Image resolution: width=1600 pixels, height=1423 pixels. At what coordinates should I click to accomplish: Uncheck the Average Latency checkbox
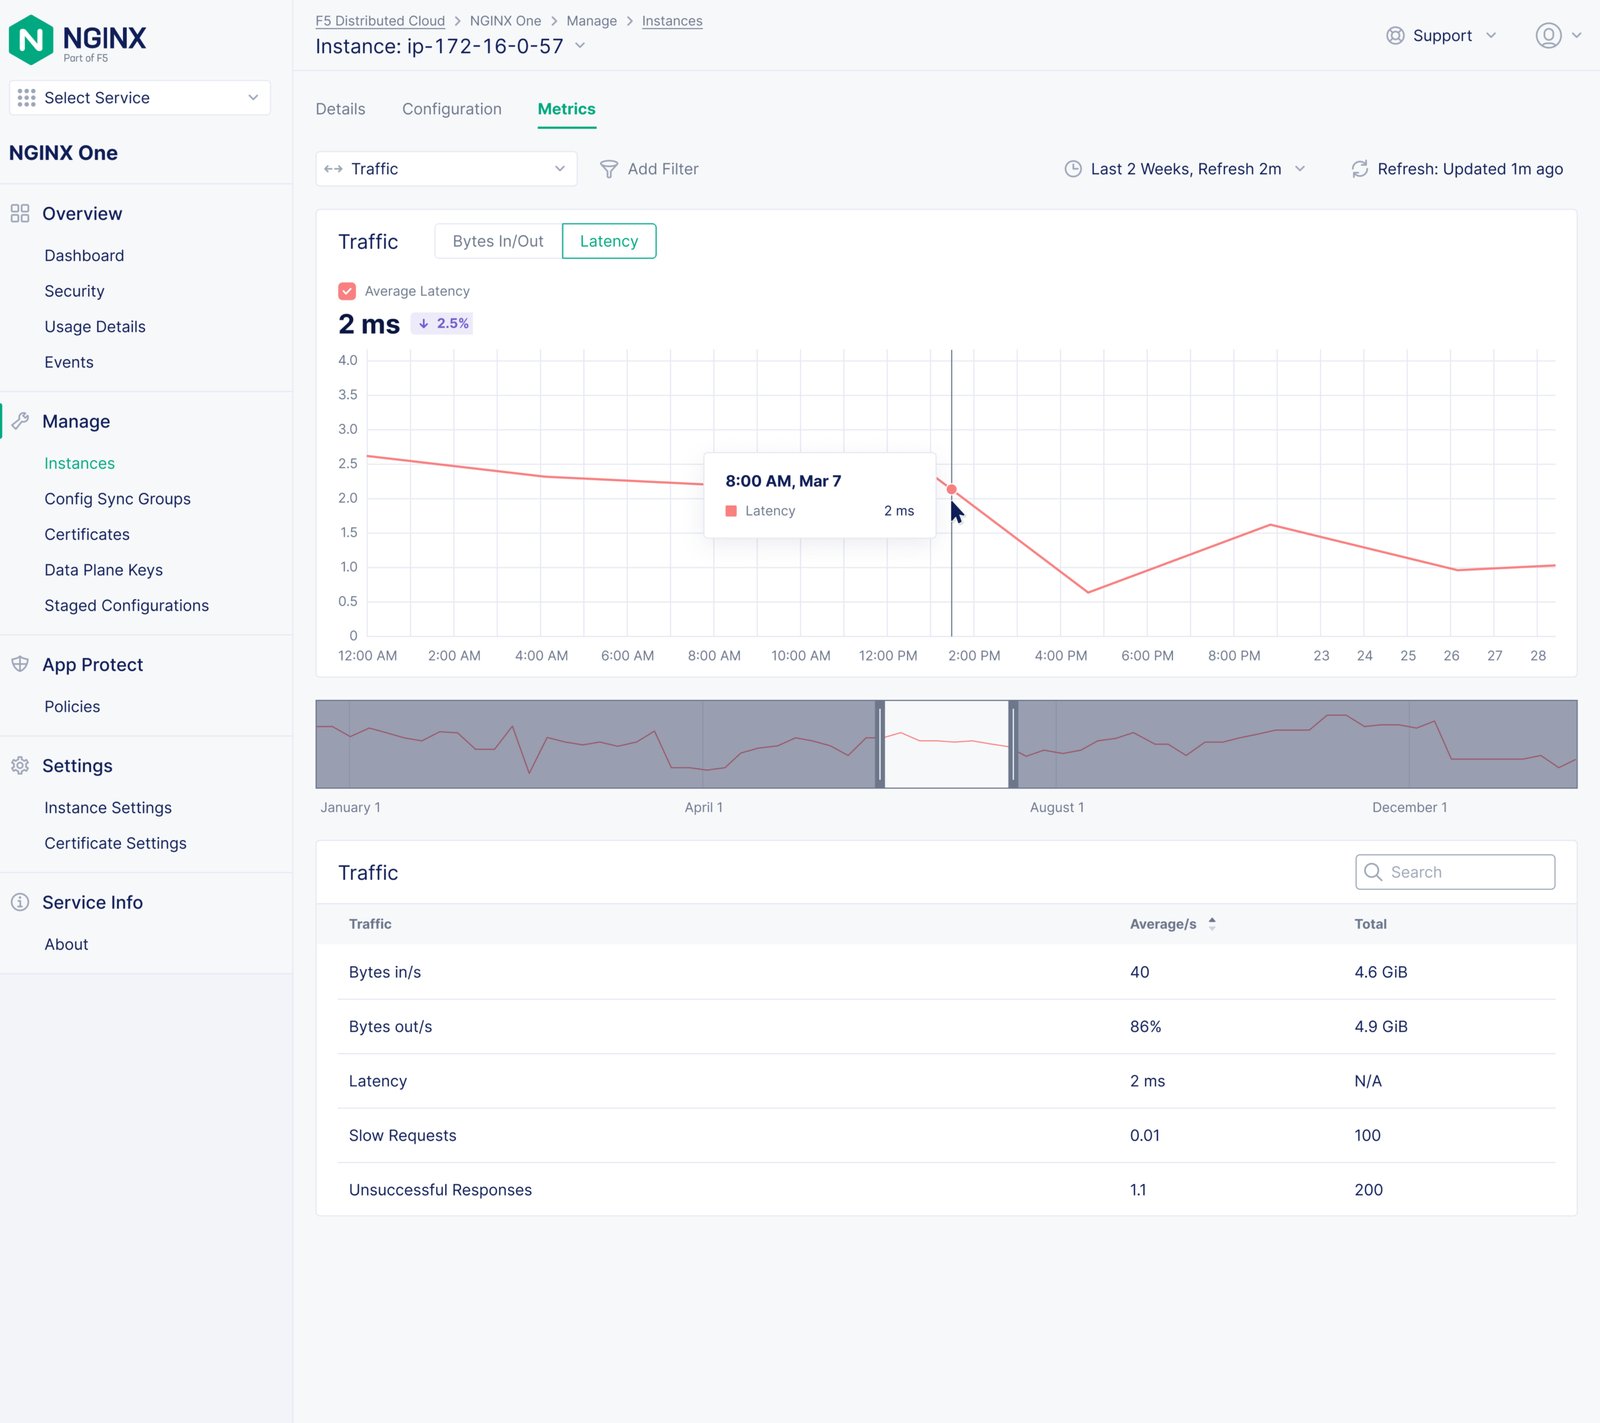pyautogui.click(x=347, y=291)
